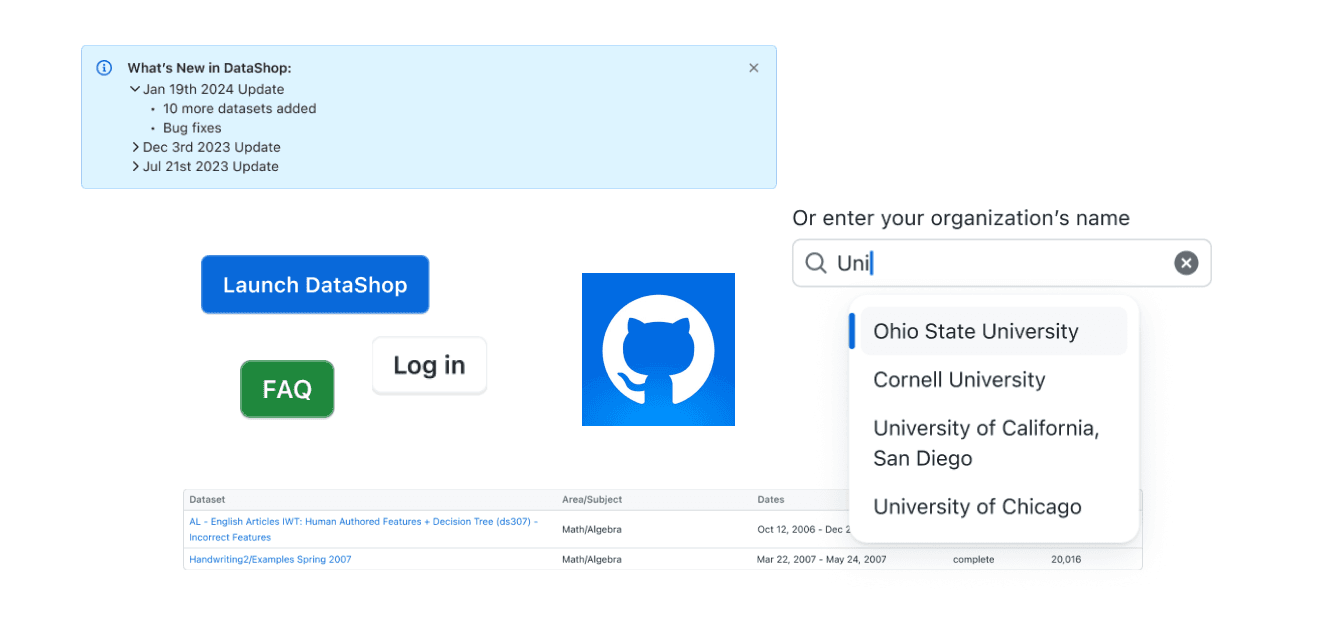Click into the organization name search field
The width and height of the screenshot is (1323, 636).
[x=1001, y=263]
